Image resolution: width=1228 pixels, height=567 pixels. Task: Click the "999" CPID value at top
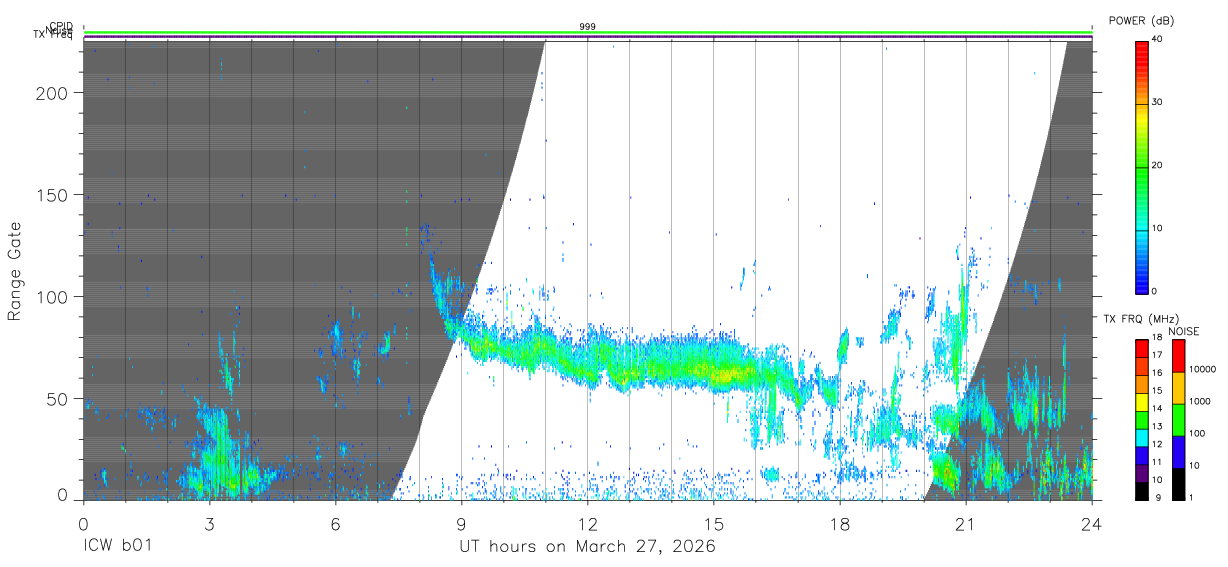[588, 26]
